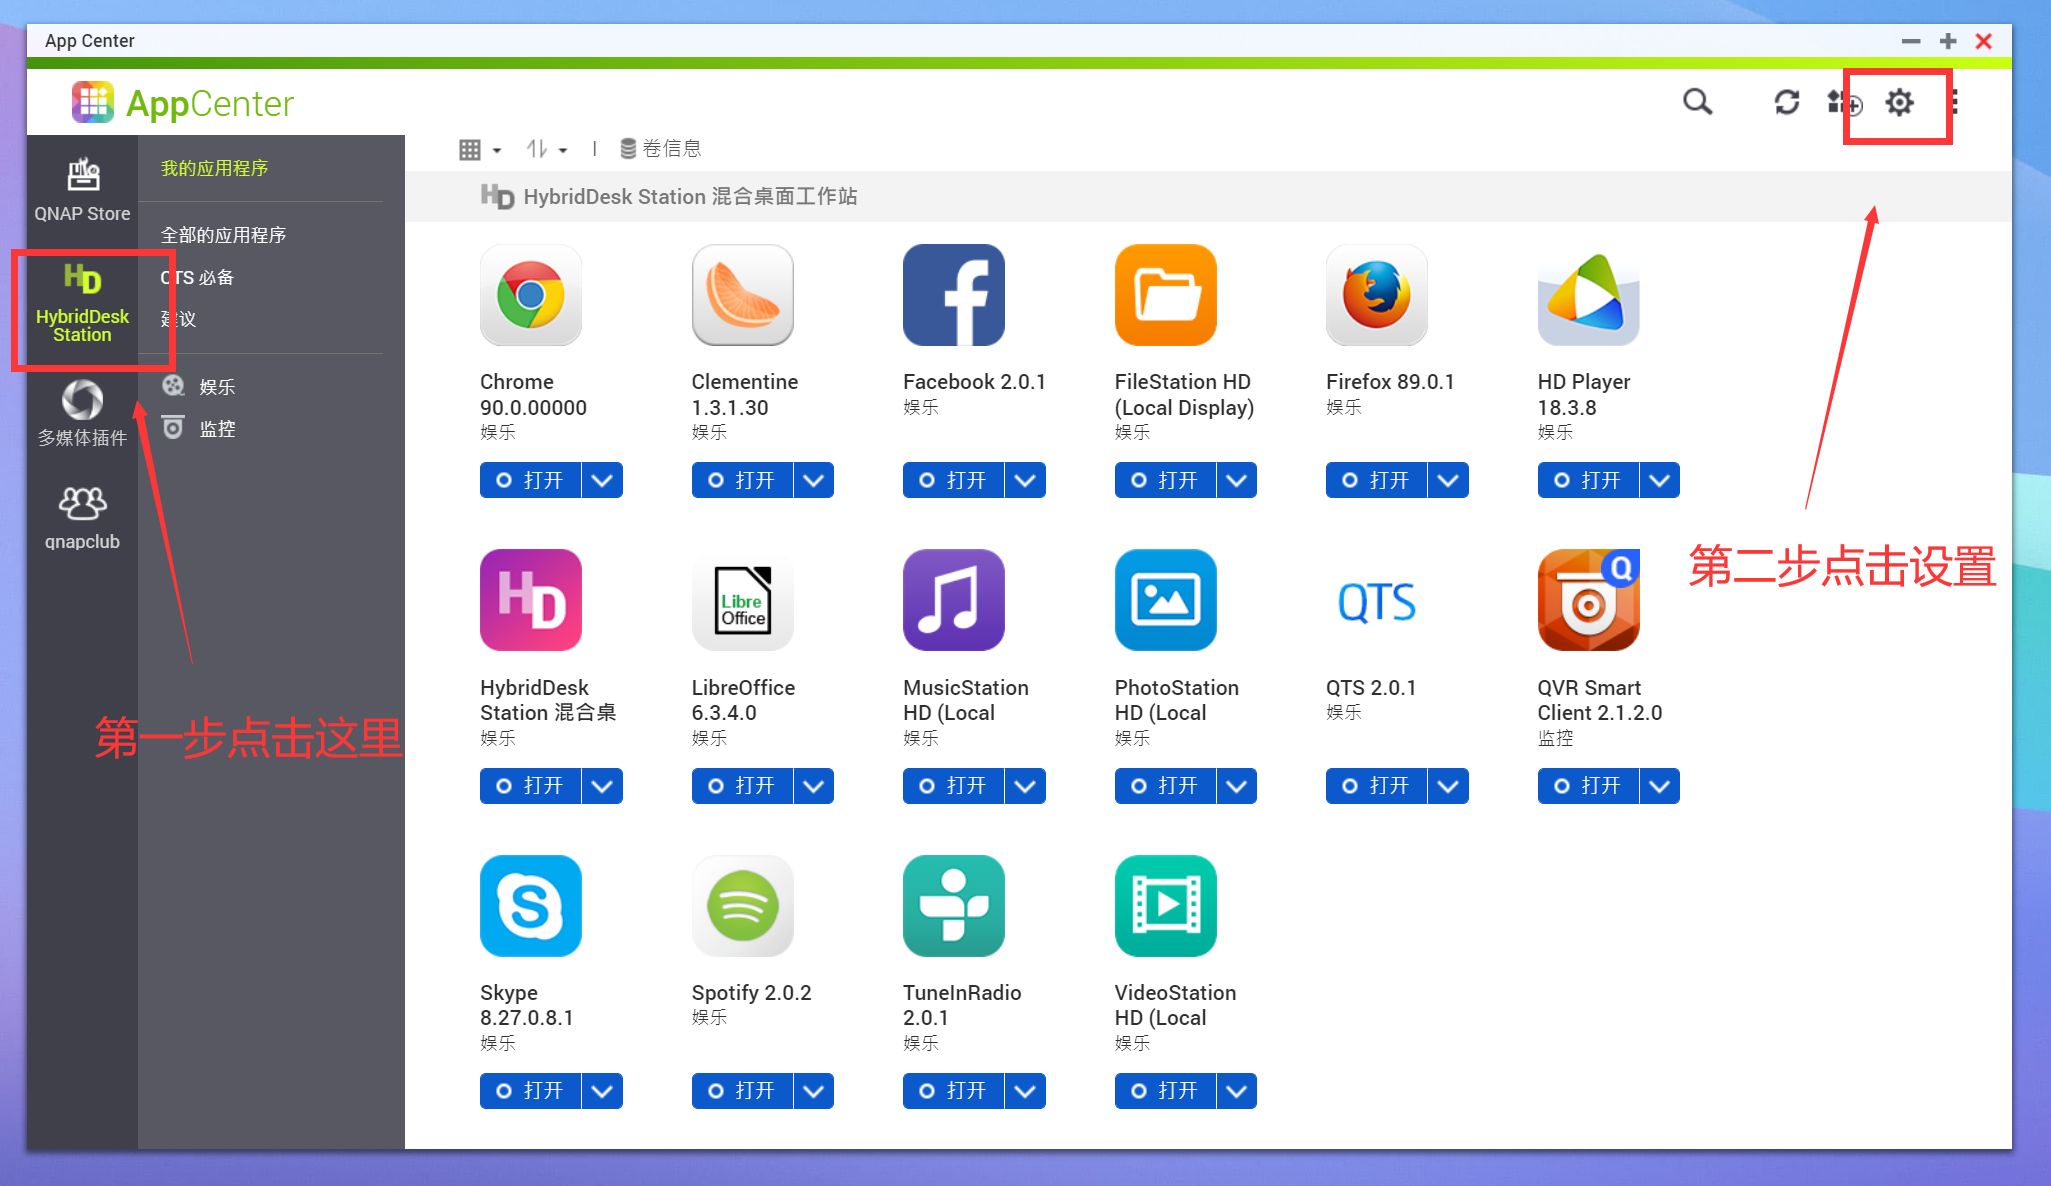
Task: Click the Facebook app icon
Action: (x=954, y=295)
